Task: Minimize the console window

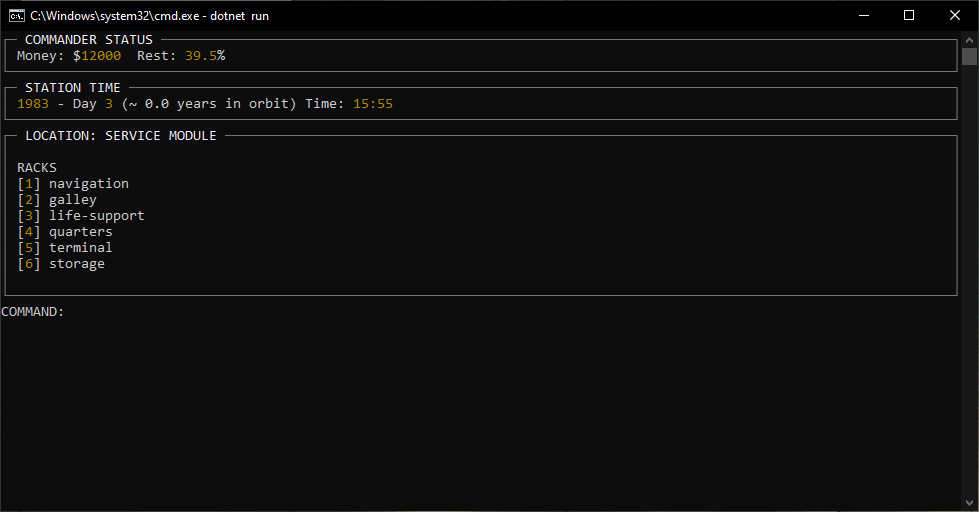Action: 862,16
